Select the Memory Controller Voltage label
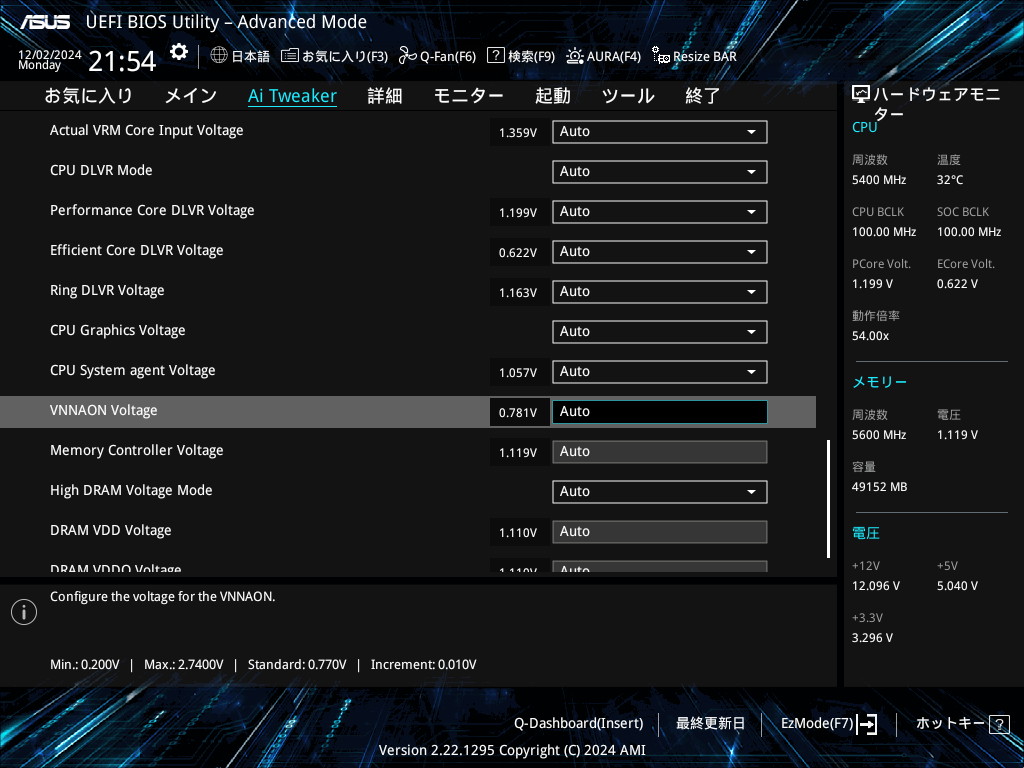Screen dimensions: 1024x768 136,451
